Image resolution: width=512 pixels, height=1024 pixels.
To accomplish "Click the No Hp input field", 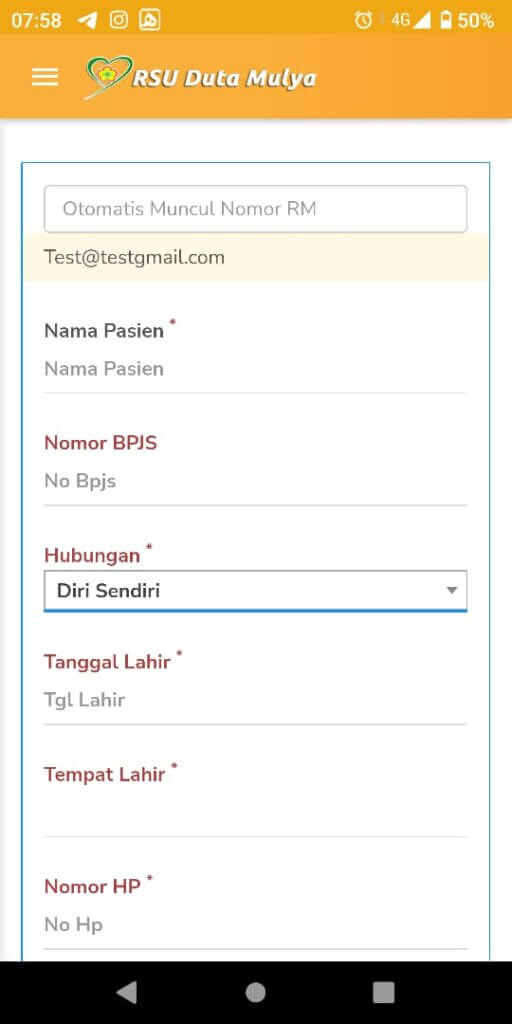I will pyautogui.click(x=255, y=925).
